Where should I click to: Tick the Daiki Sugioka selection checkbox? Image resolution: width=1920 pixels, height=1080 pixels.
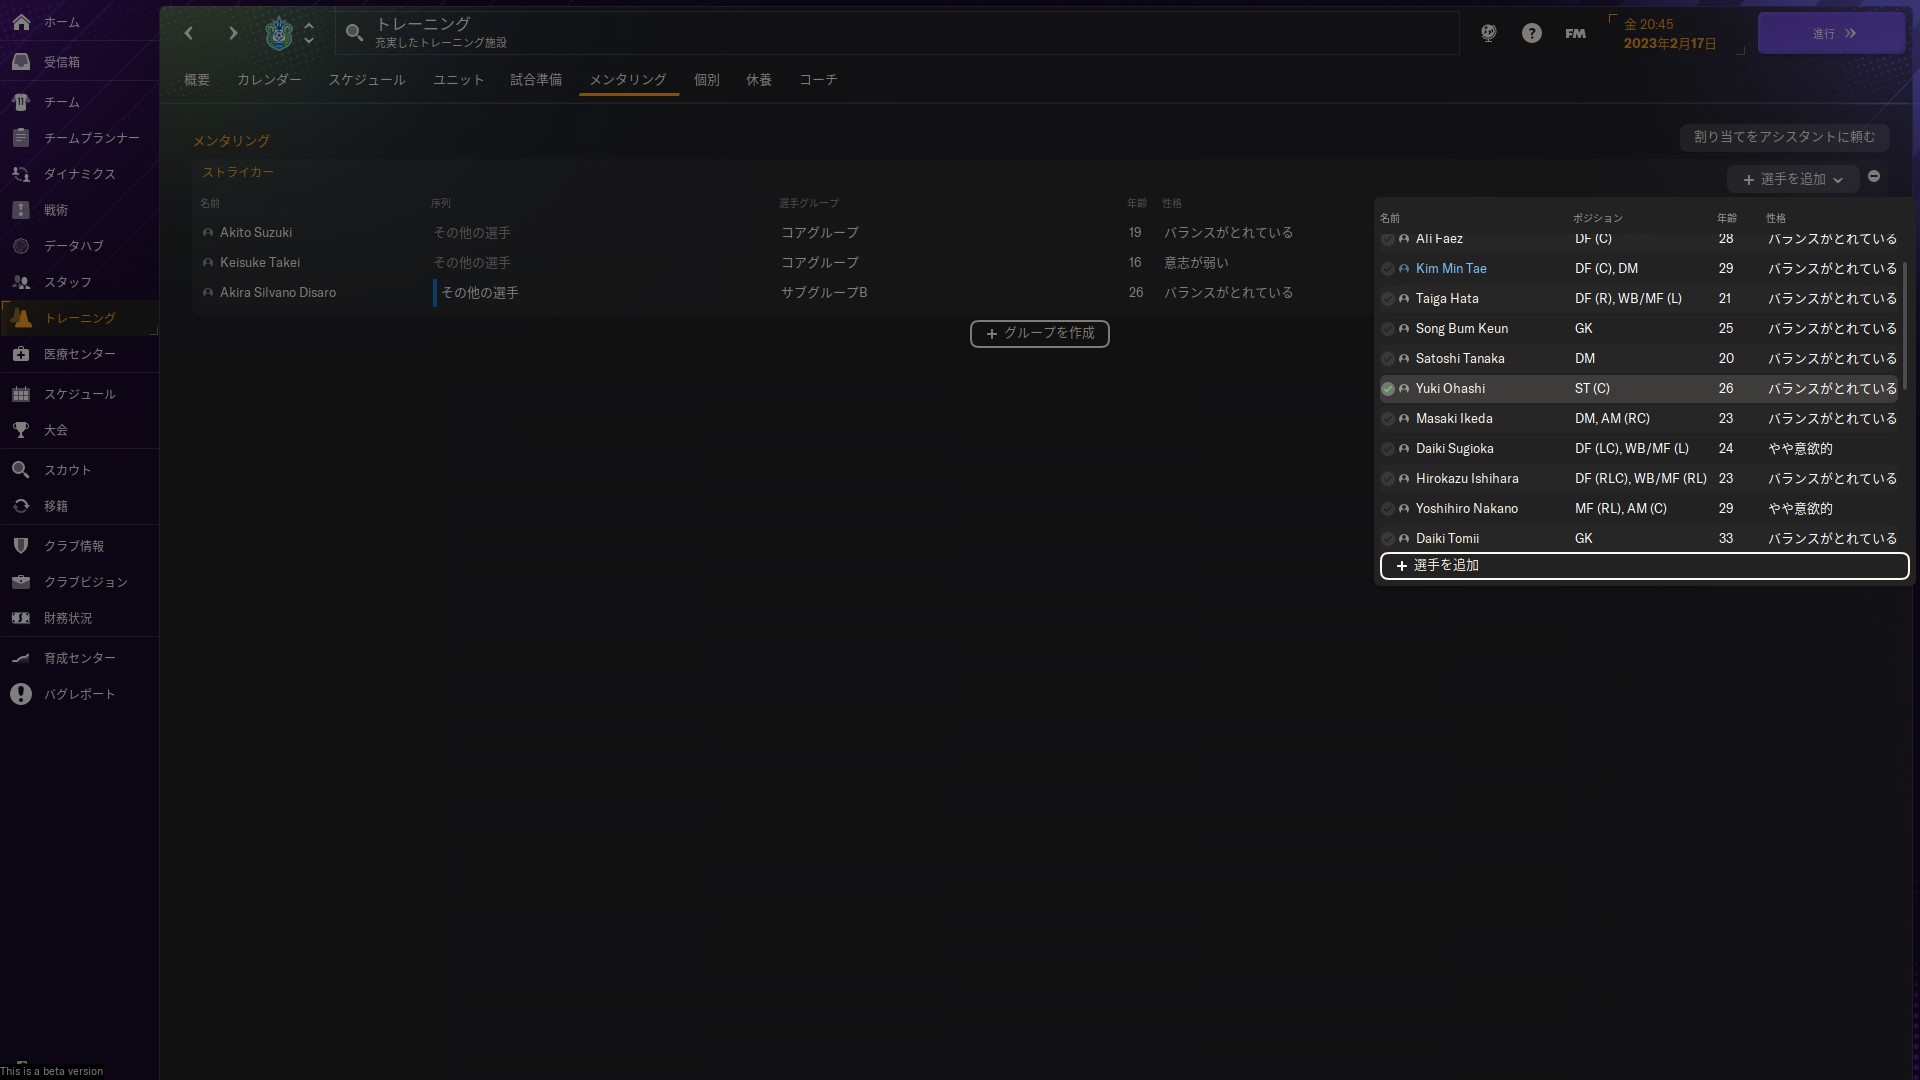[1387, 449]
